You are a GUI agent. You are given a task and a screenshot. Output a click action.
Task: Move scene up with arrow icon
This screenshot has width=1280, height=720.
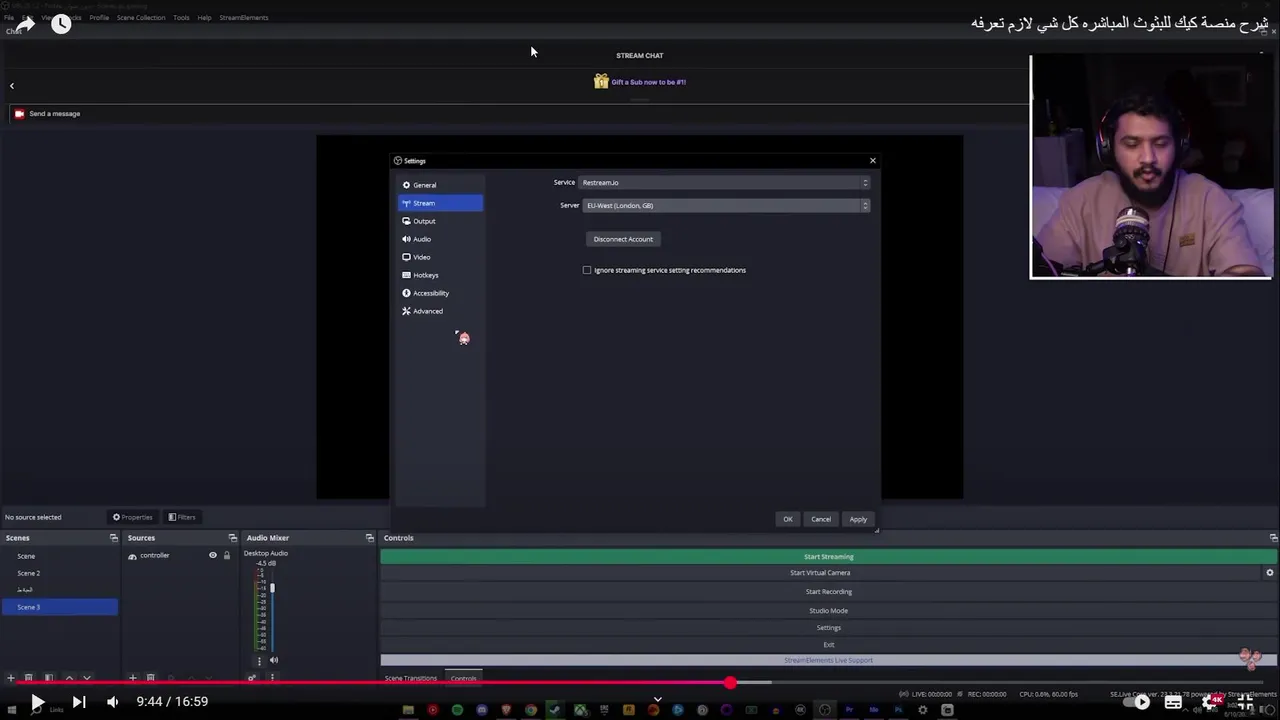pyautogui.click(x=69, y=678)
